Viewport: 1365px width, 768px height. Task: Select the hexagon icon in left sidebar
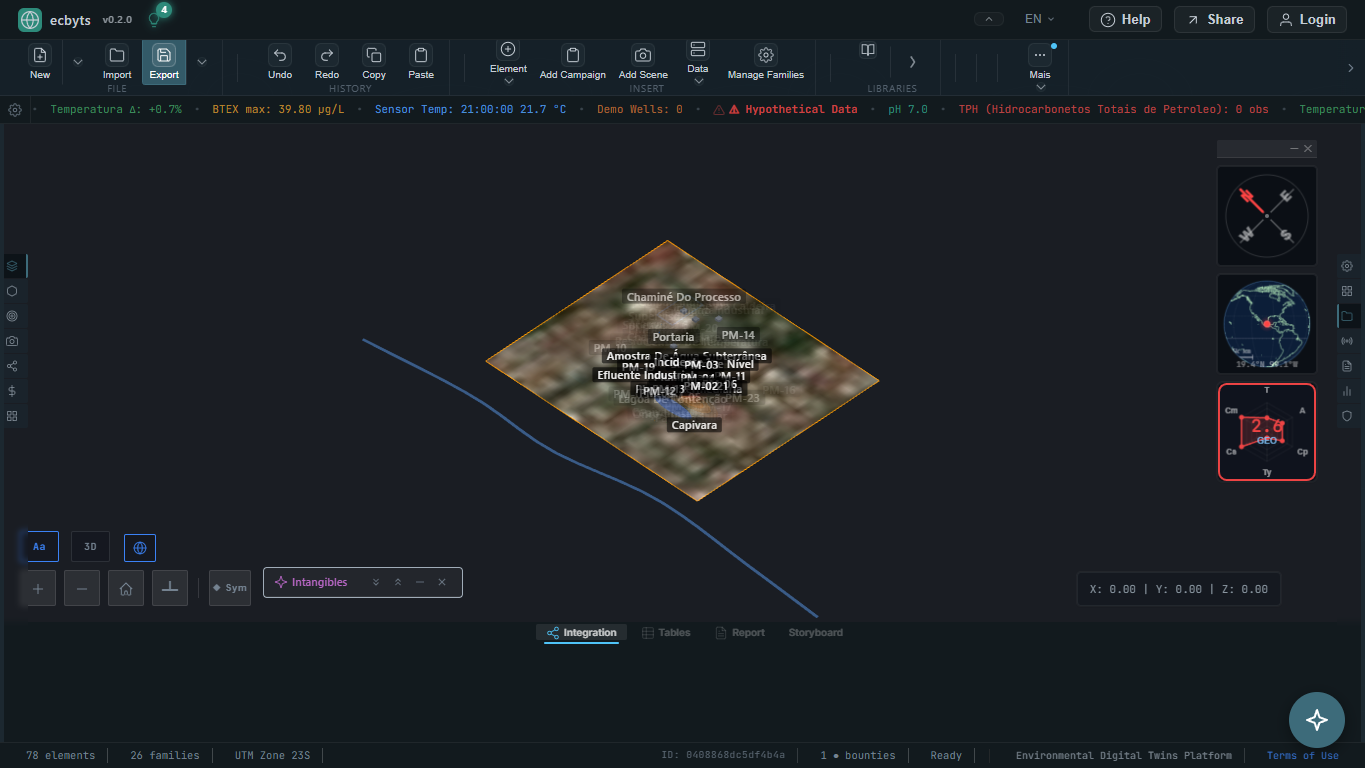[x=12, y=291]
